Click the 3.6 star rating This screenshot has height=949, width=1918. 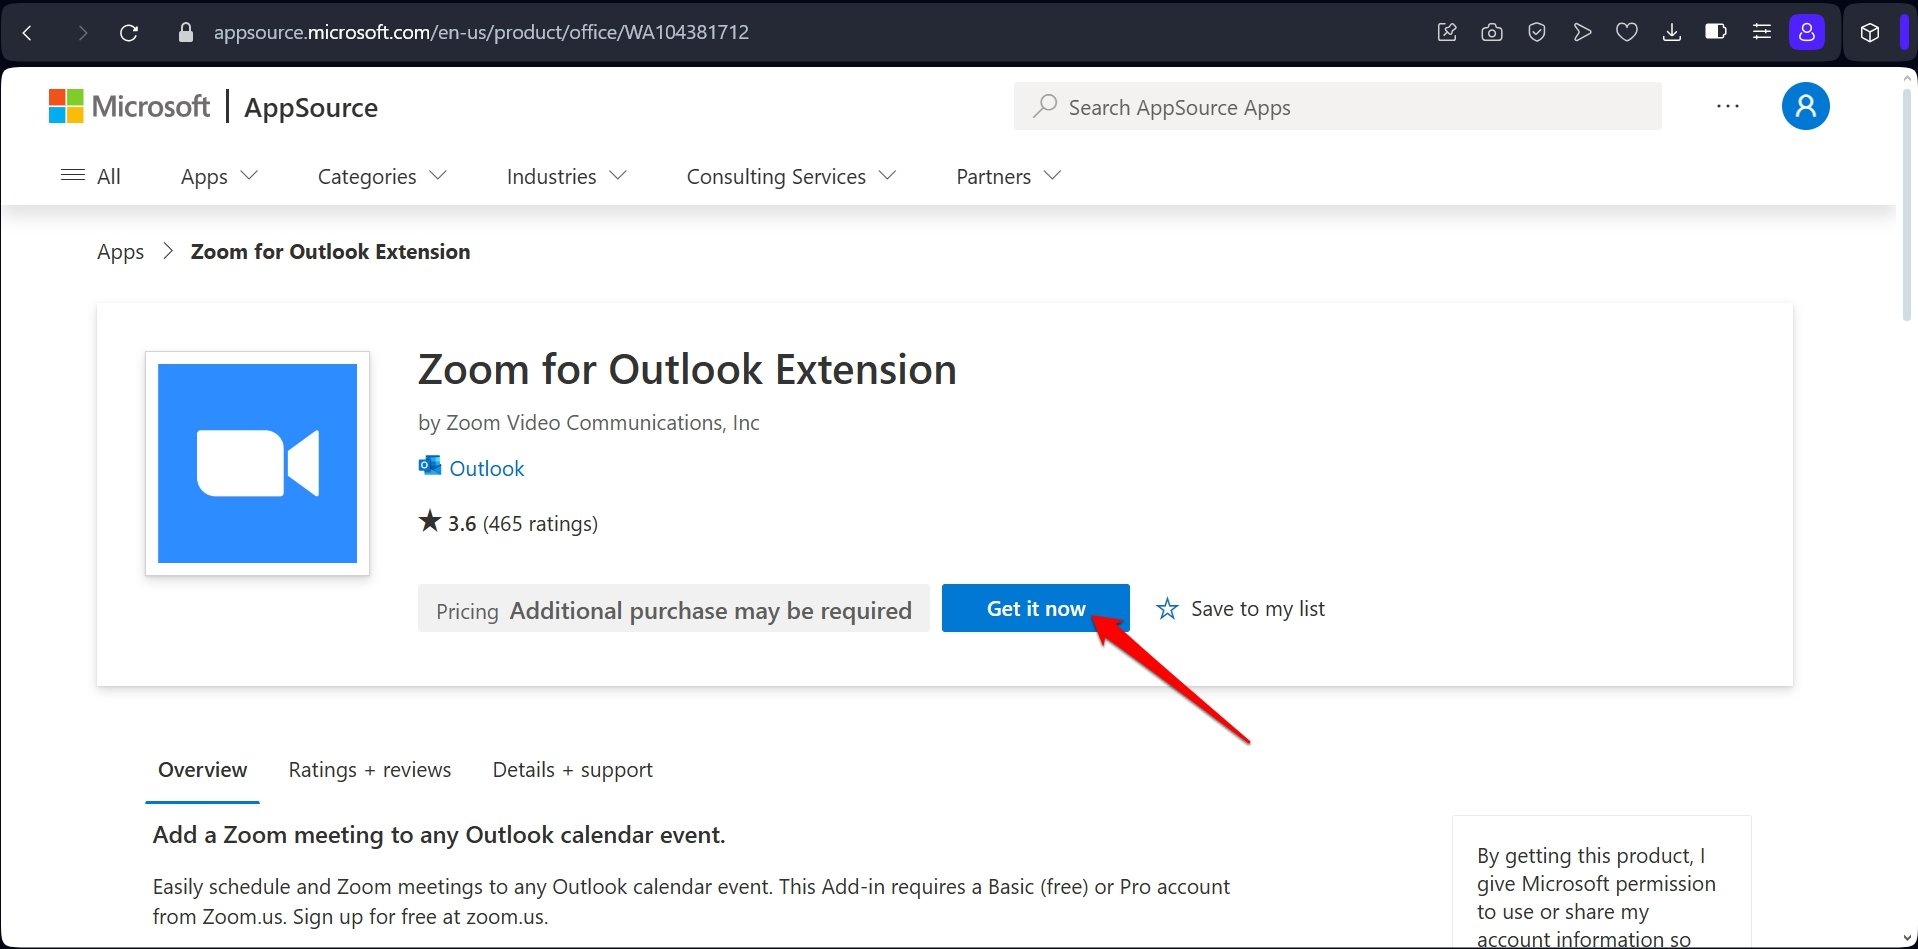coord(447,522)
